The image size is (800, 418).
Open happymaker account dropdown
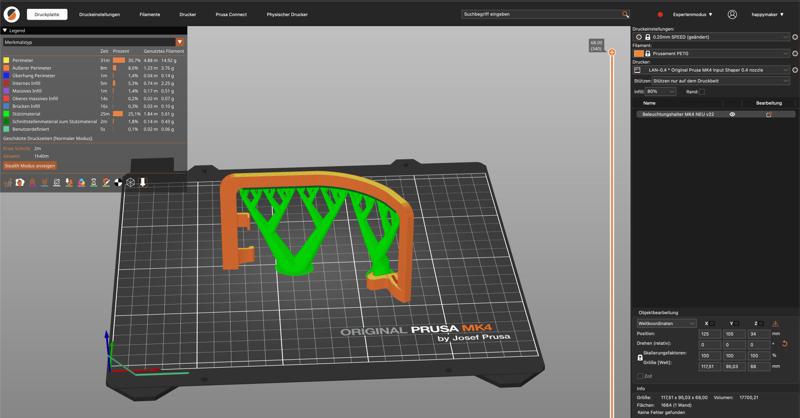click(767, 15)
